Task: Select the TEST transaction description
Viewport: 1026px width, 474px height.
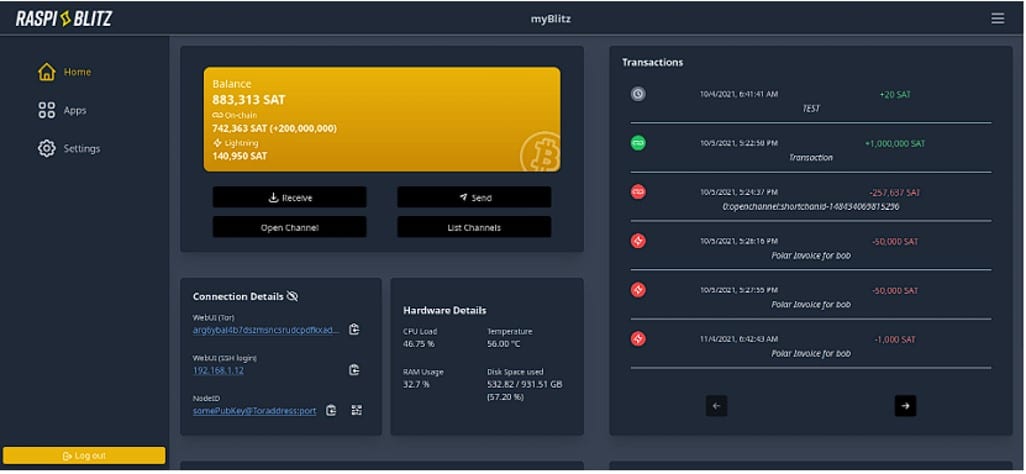Action: click(x=811, y=109)
